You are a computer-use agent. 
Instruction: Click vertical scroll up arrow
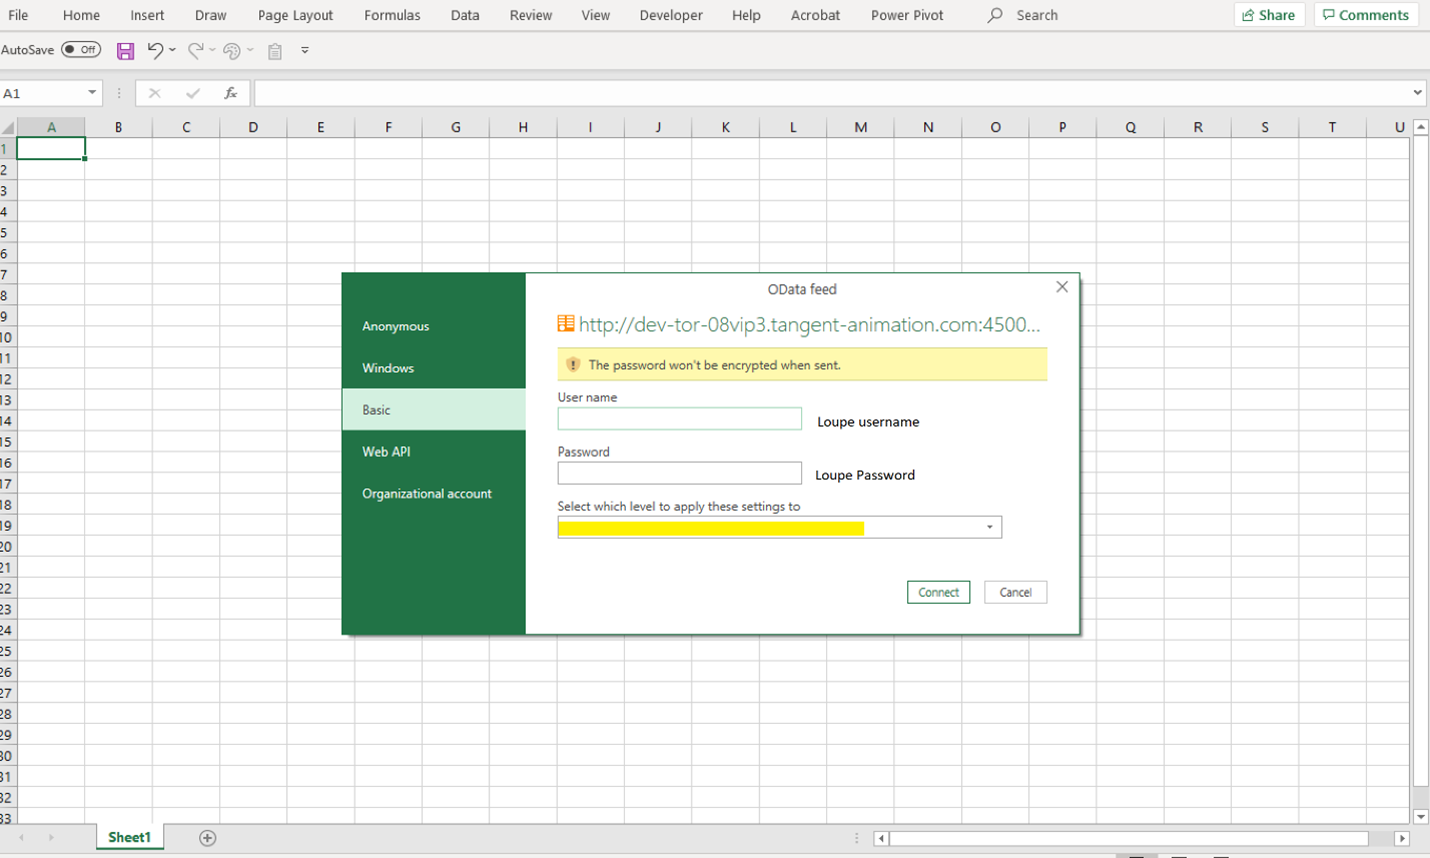coord(1421,128)
